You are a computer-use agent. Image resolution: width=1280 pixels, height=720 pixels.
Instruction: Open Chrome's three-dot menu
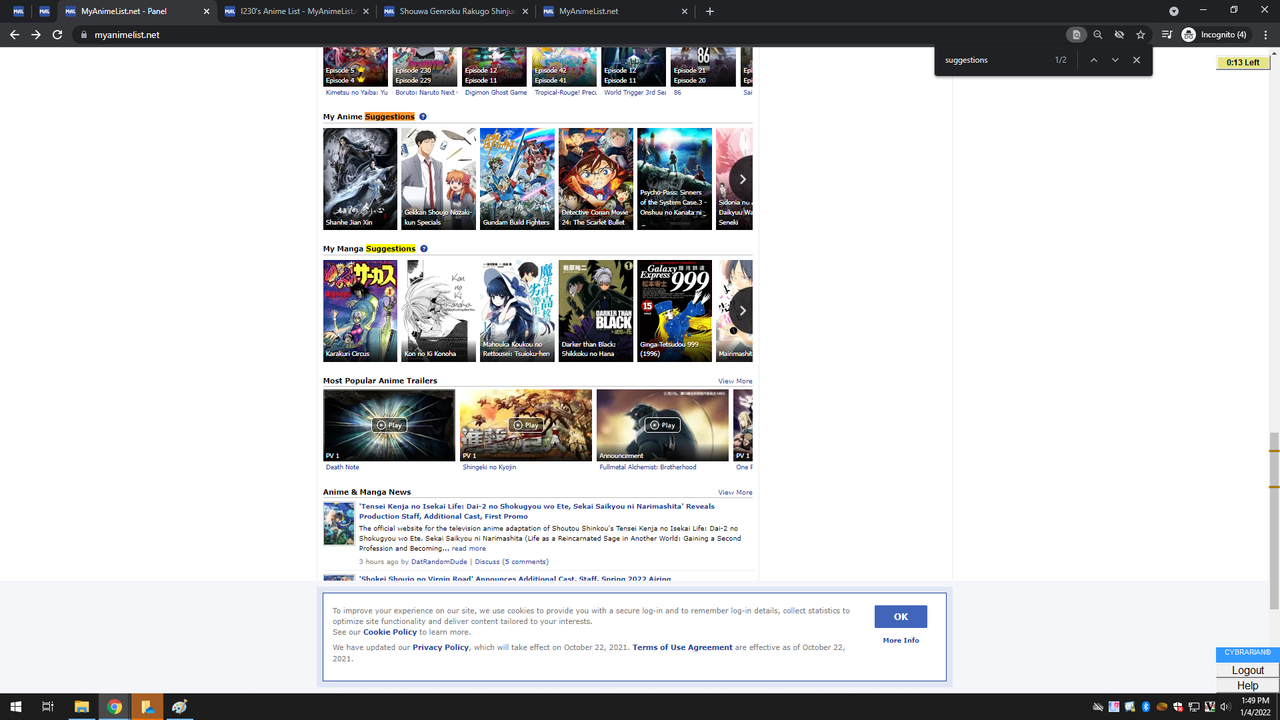coord(1265,35)
